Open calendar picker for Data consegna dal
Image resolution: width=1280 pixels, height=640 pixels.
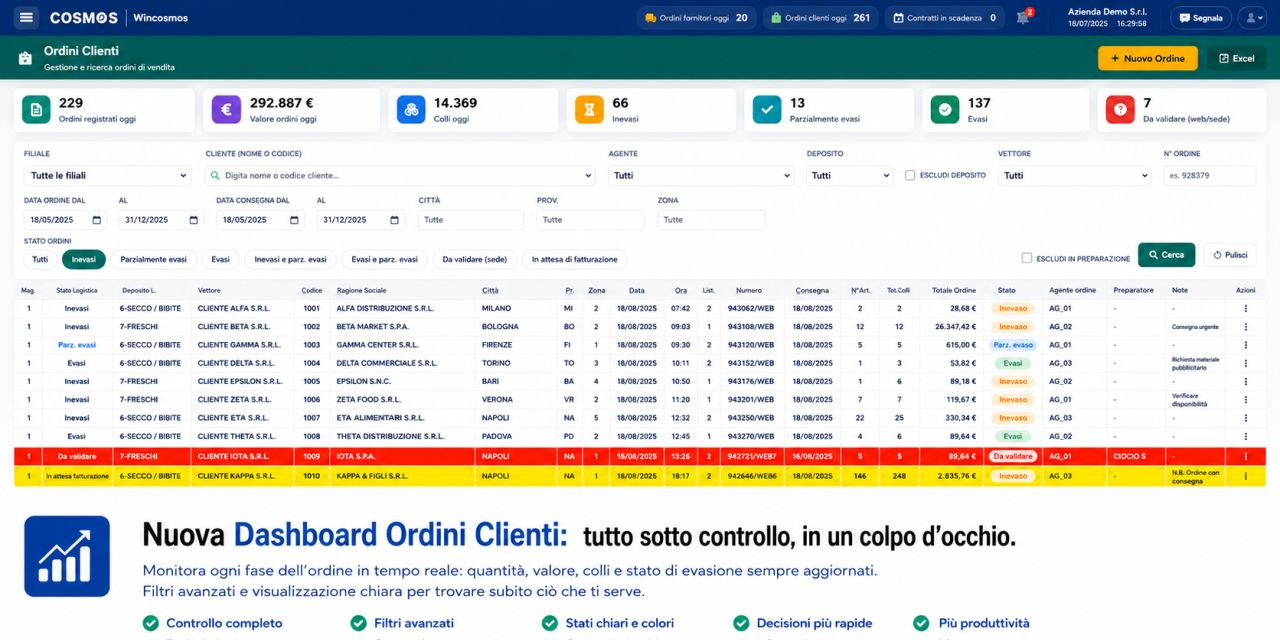[295, 220]
